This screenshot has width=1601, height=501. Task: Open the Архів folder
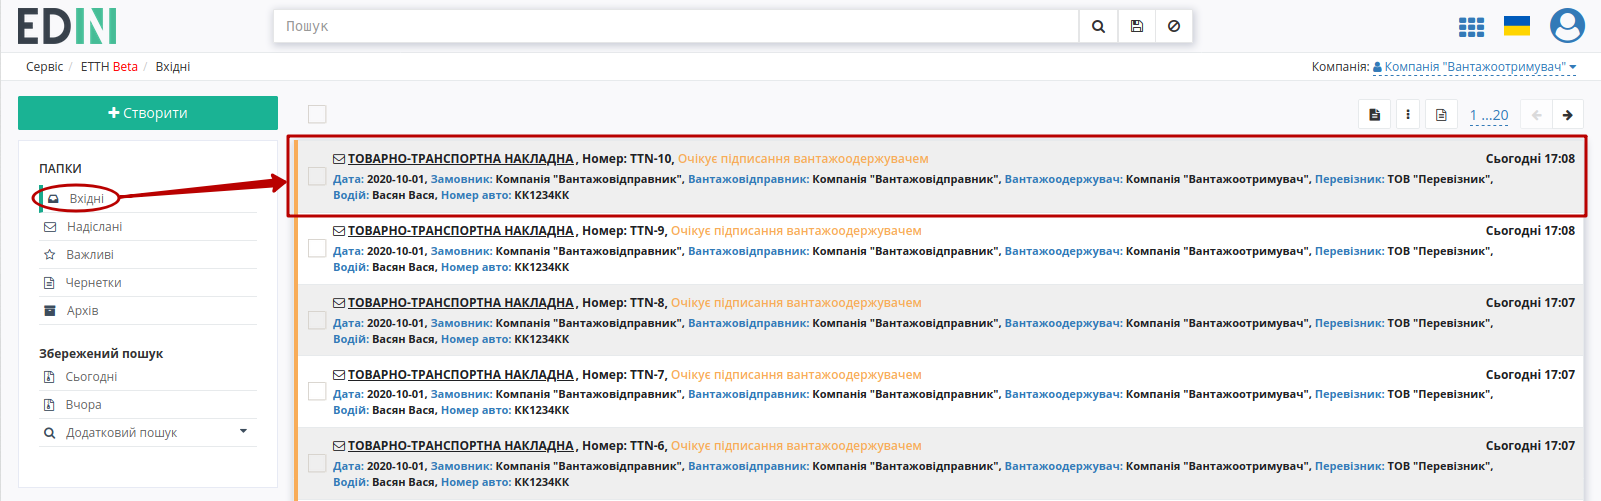point(82,311)
